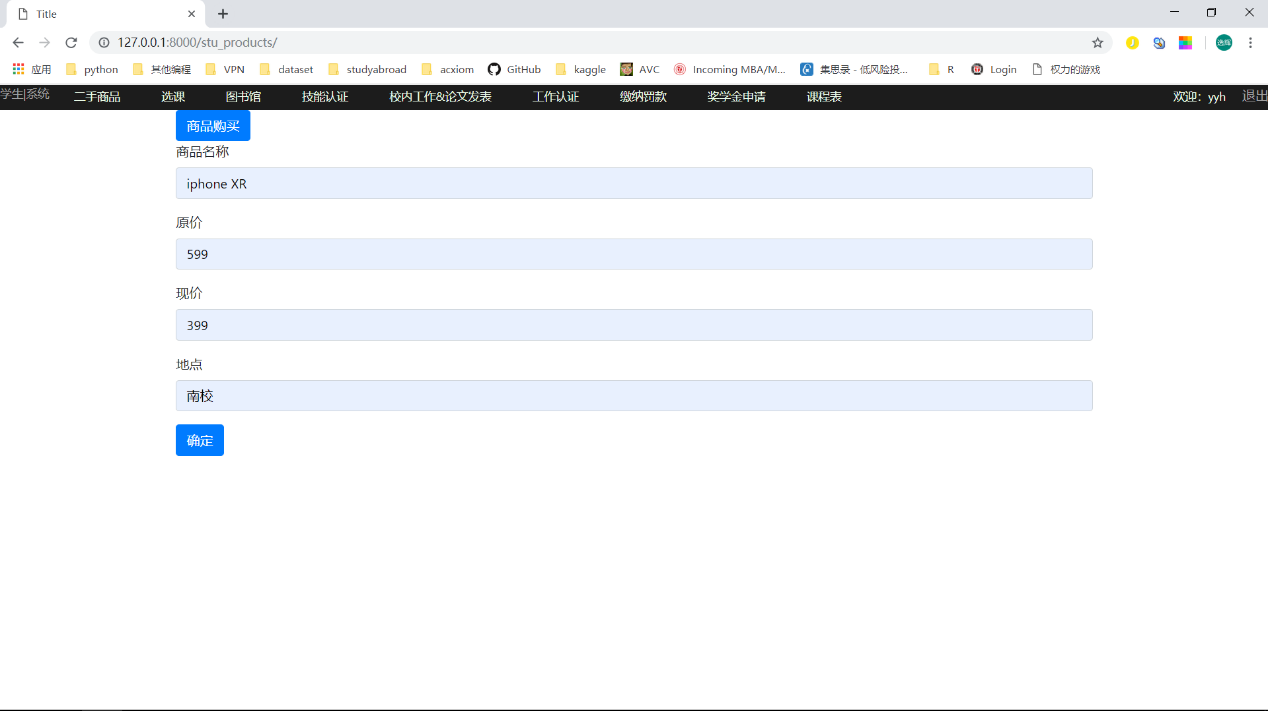Image resolution: width=1268 pixels, height=711 pixels.
Task: Open the 缴纳罚款 menu item
Action: tap(643, 97)
